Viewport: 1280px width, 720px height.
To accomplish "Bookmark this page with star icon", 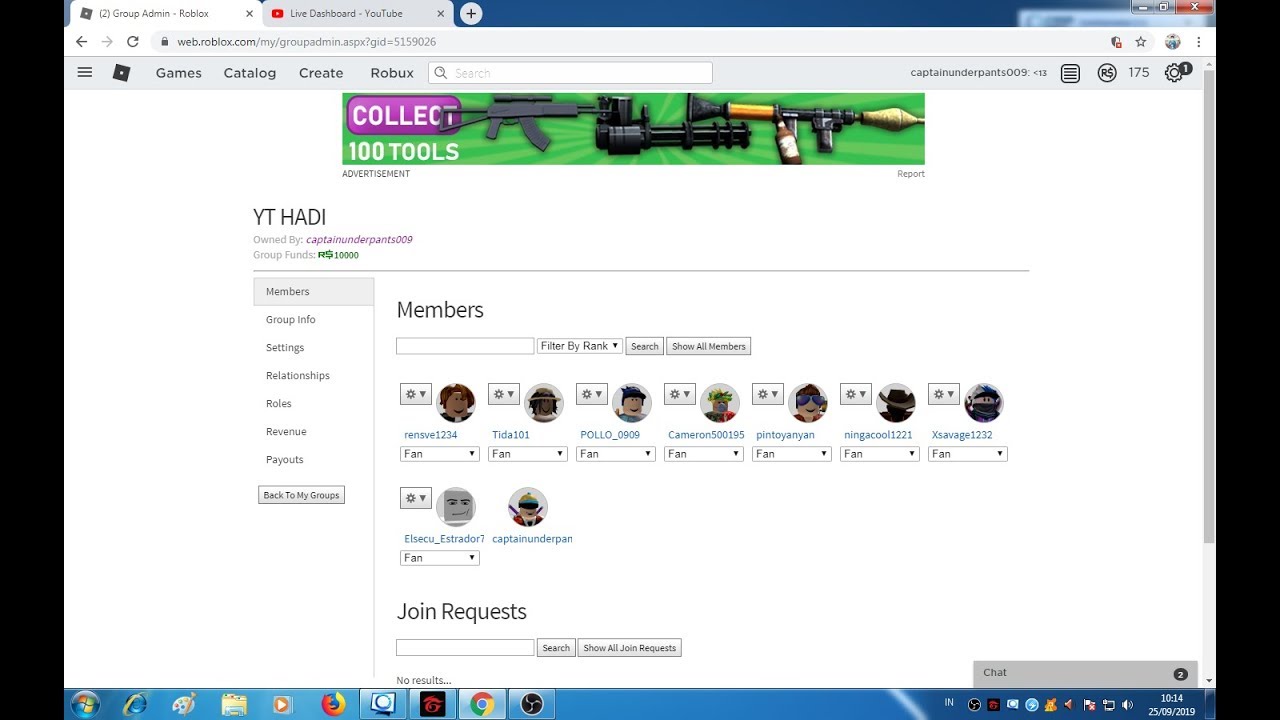I will (x=1142, y=42).
